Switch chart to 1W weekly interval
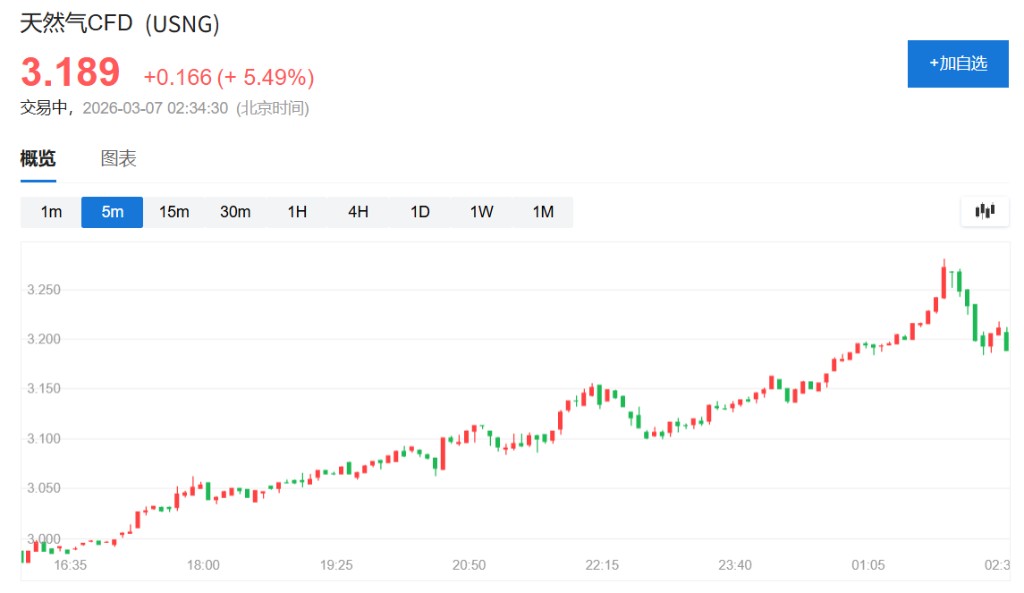The width and height of the screenshot is (1024, 593). (x=481, y=212)
